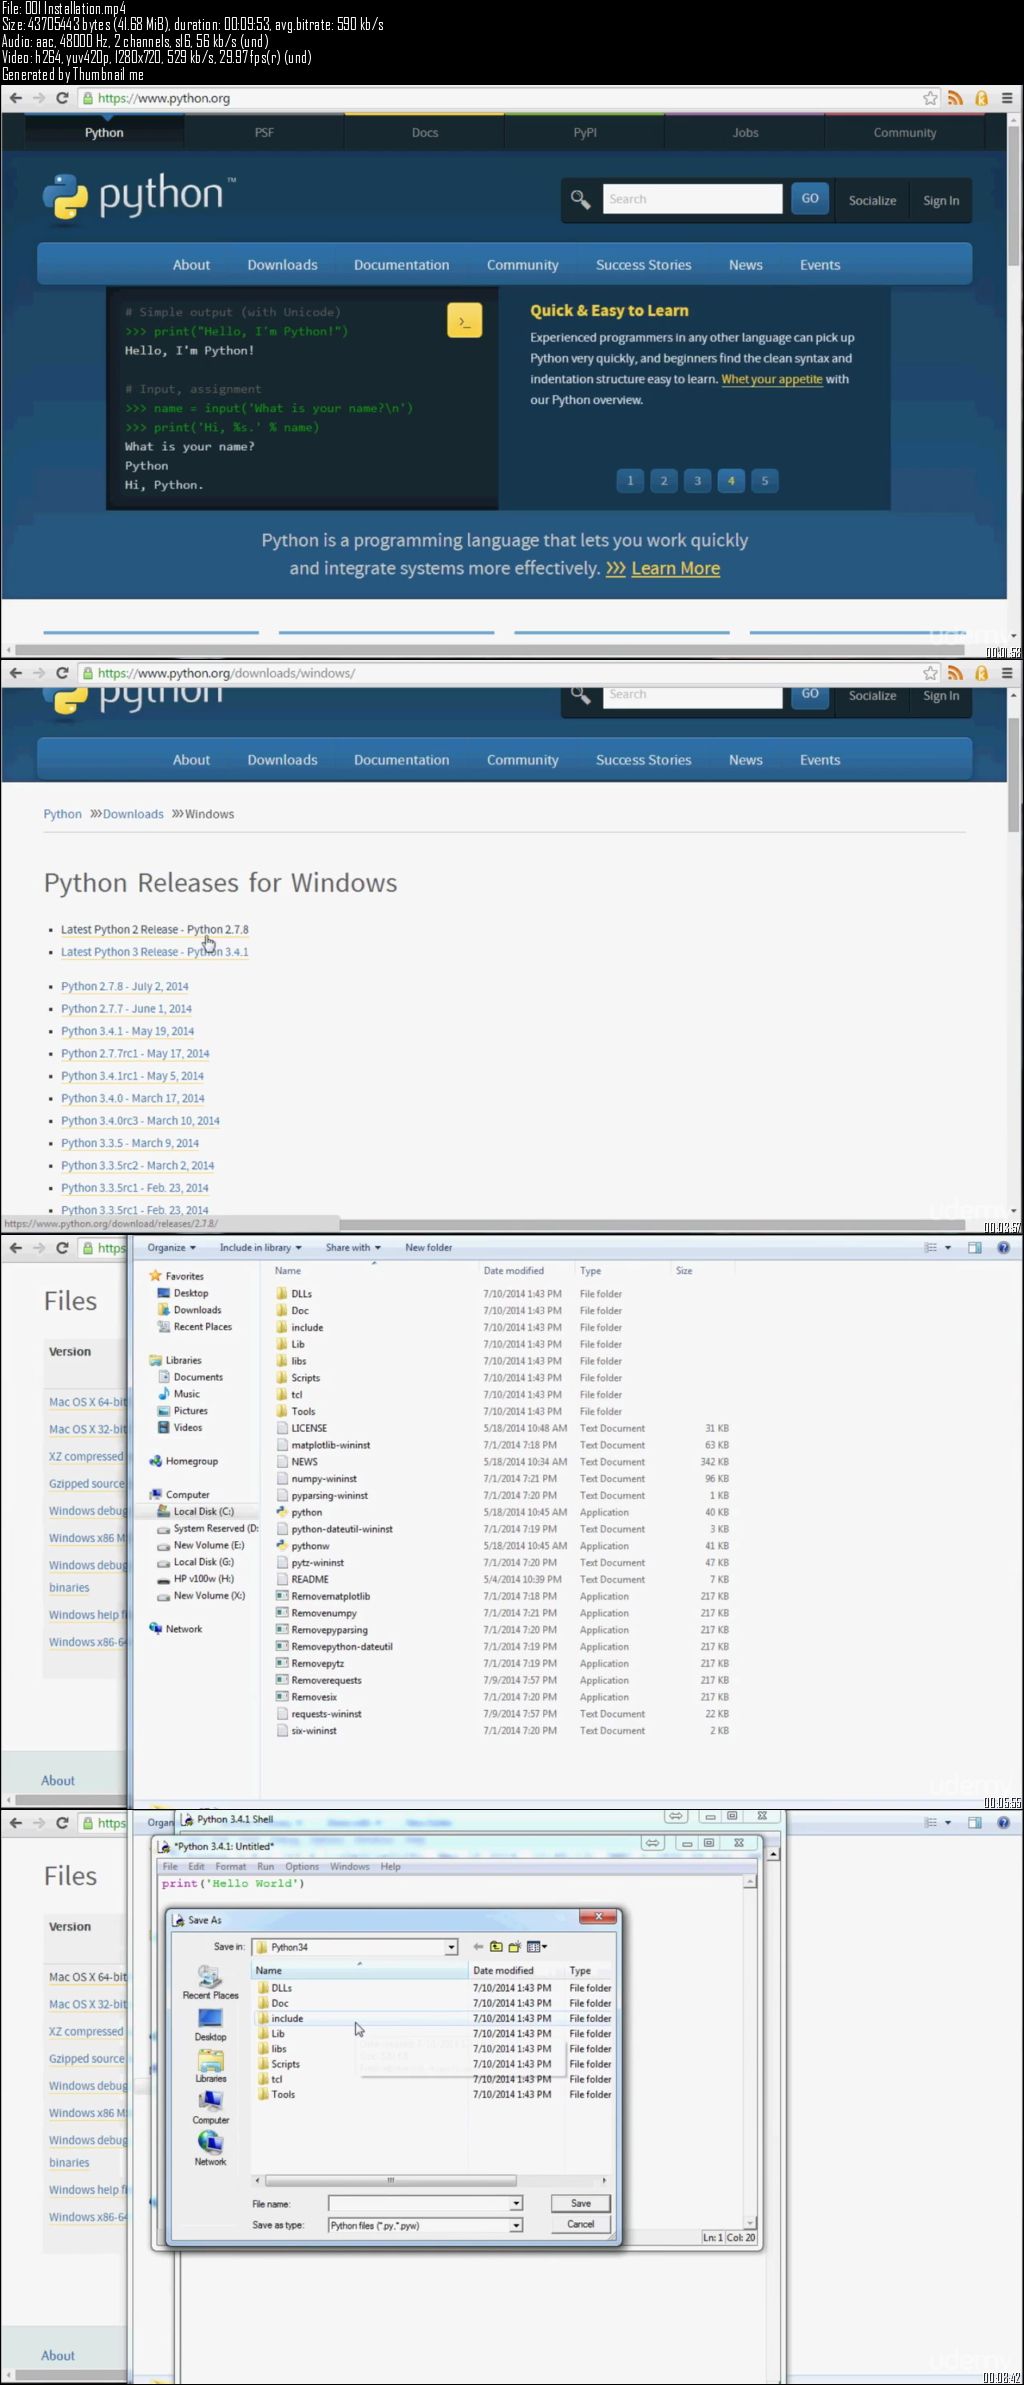Open Chrome hamburger menu on the python.org home page
1024x2385 pixels.
(x=1007, y=98)
